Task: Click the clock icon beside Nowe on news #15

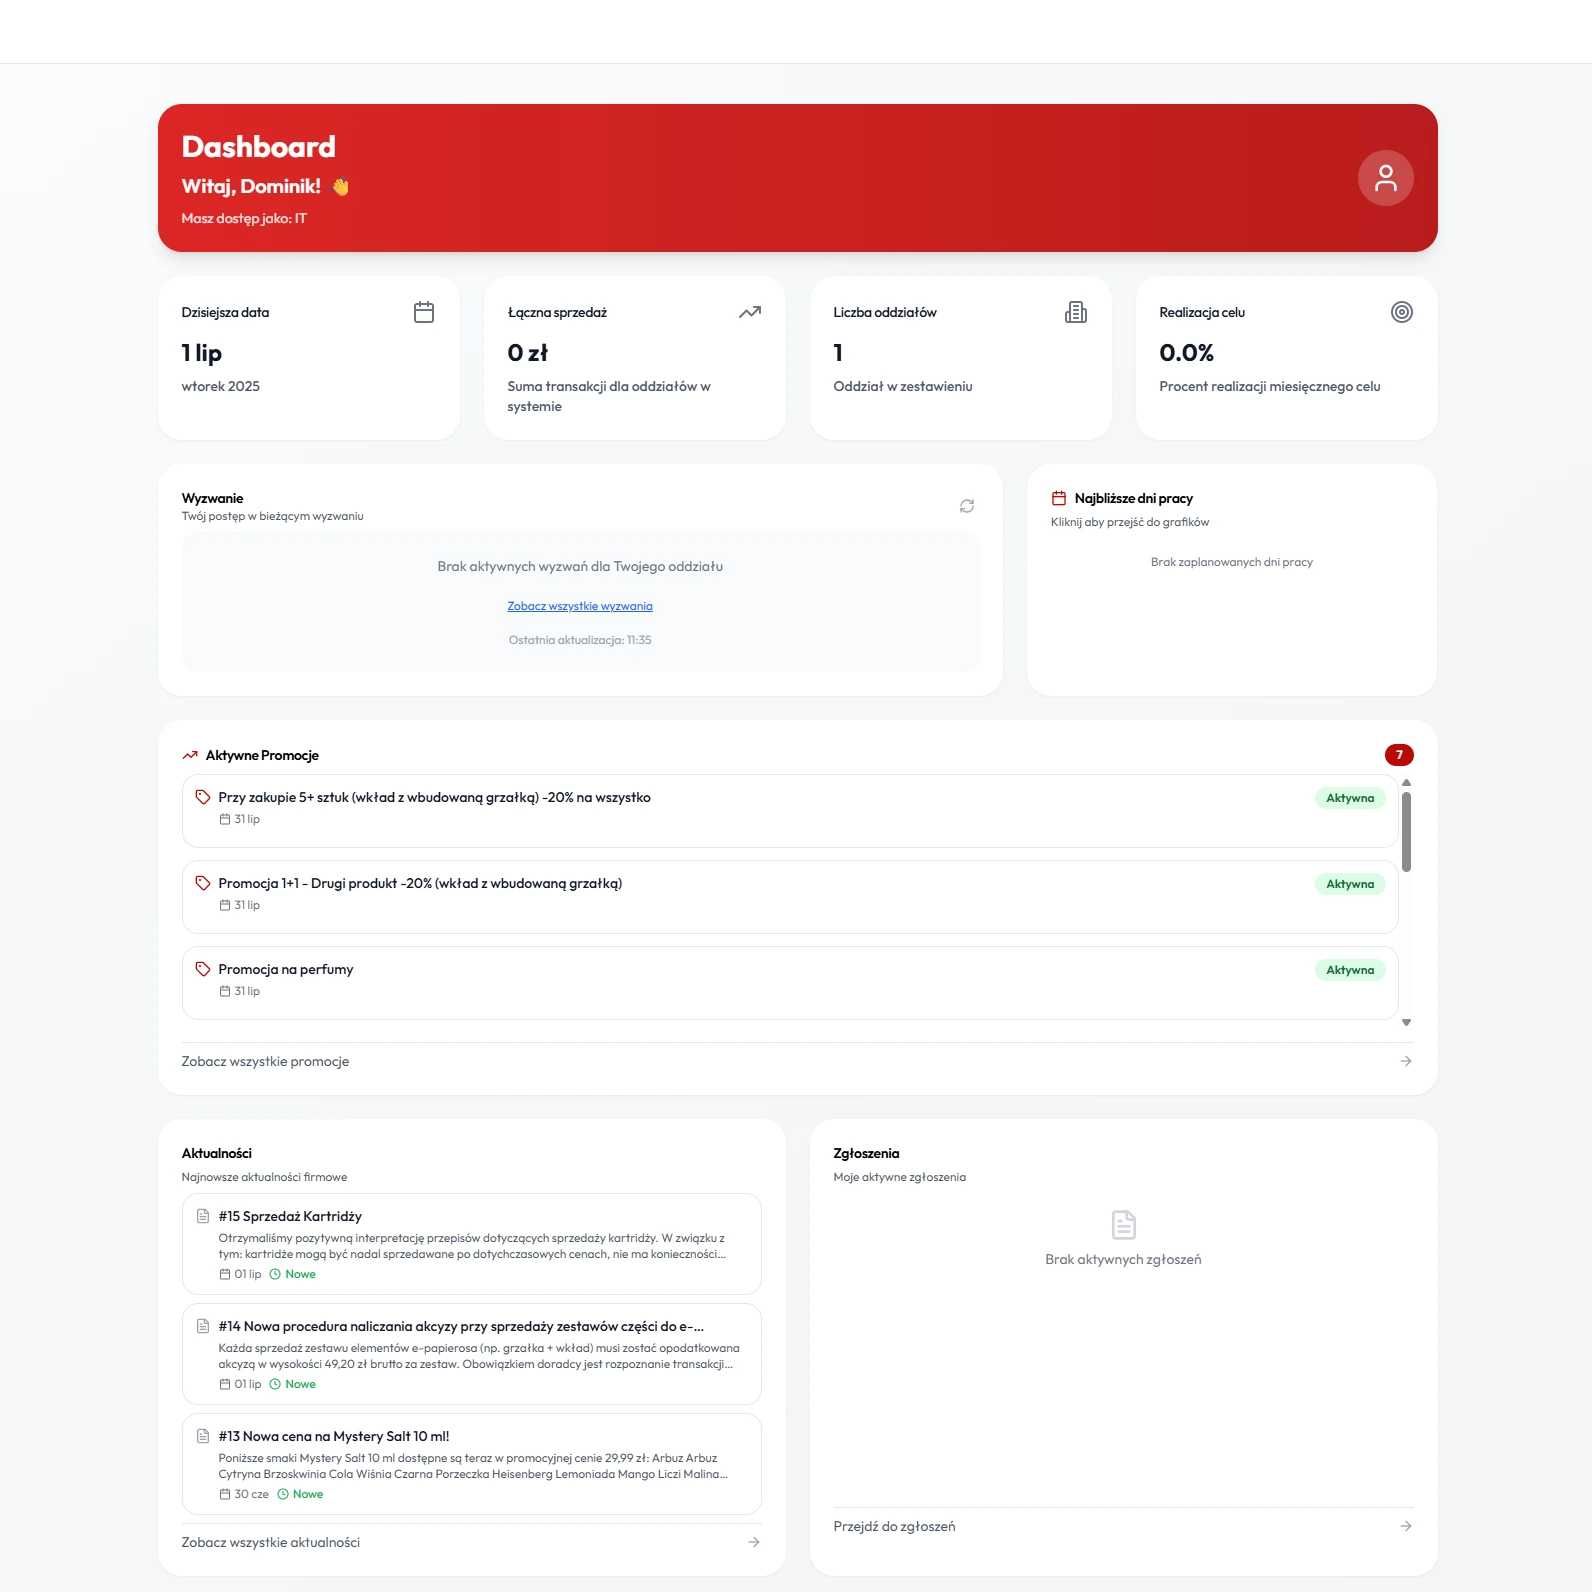Action: coord(275,1274)
